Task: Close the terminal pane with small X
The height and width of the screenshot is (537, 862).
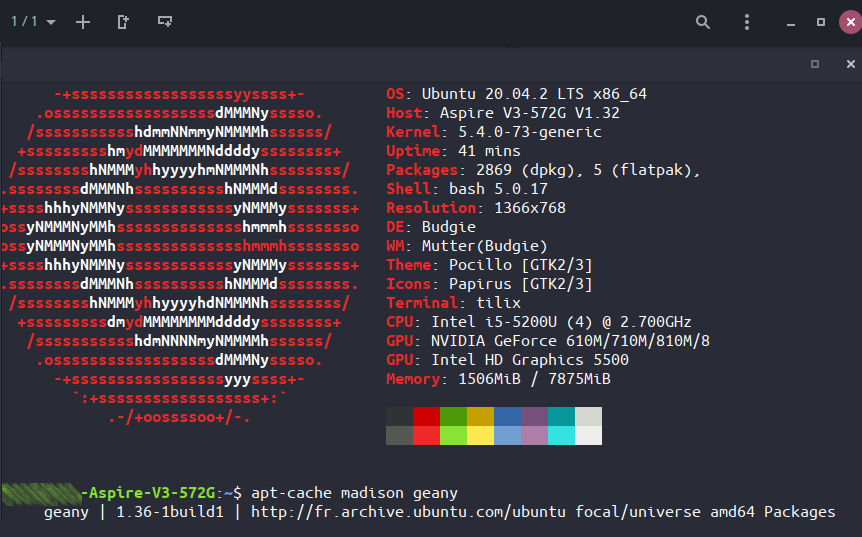Action: tap(851, 64)
